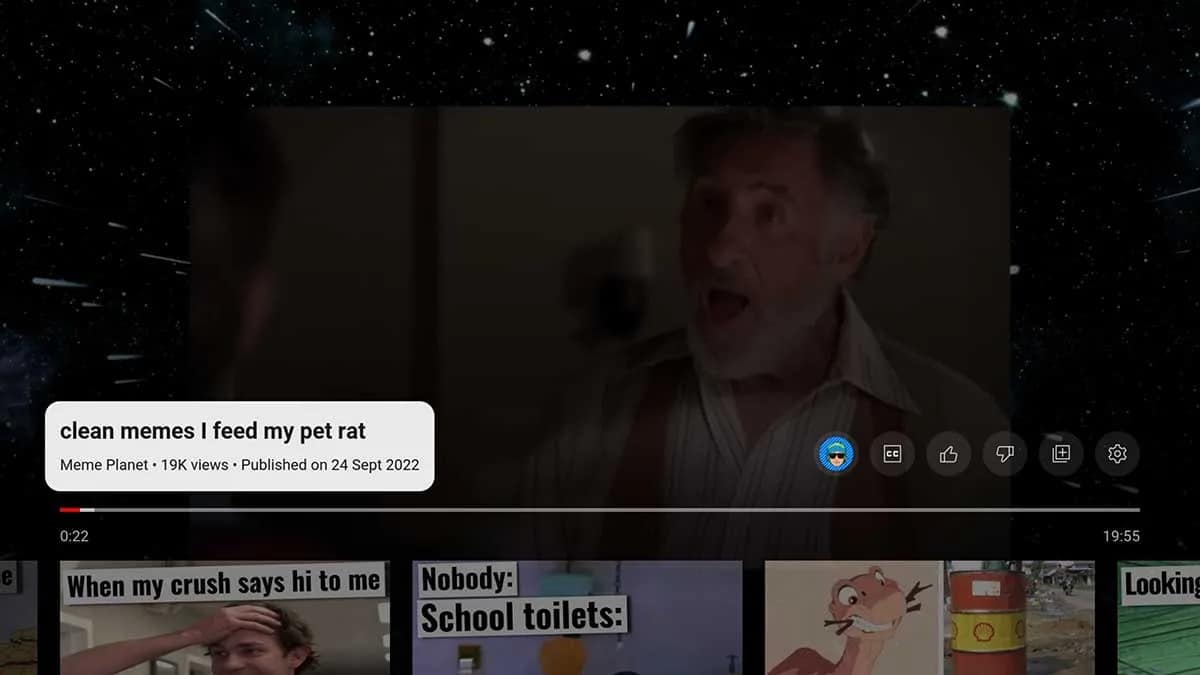Open the settings gear icon
This screenshot has width=1200, height=675.
(1117, 454)
